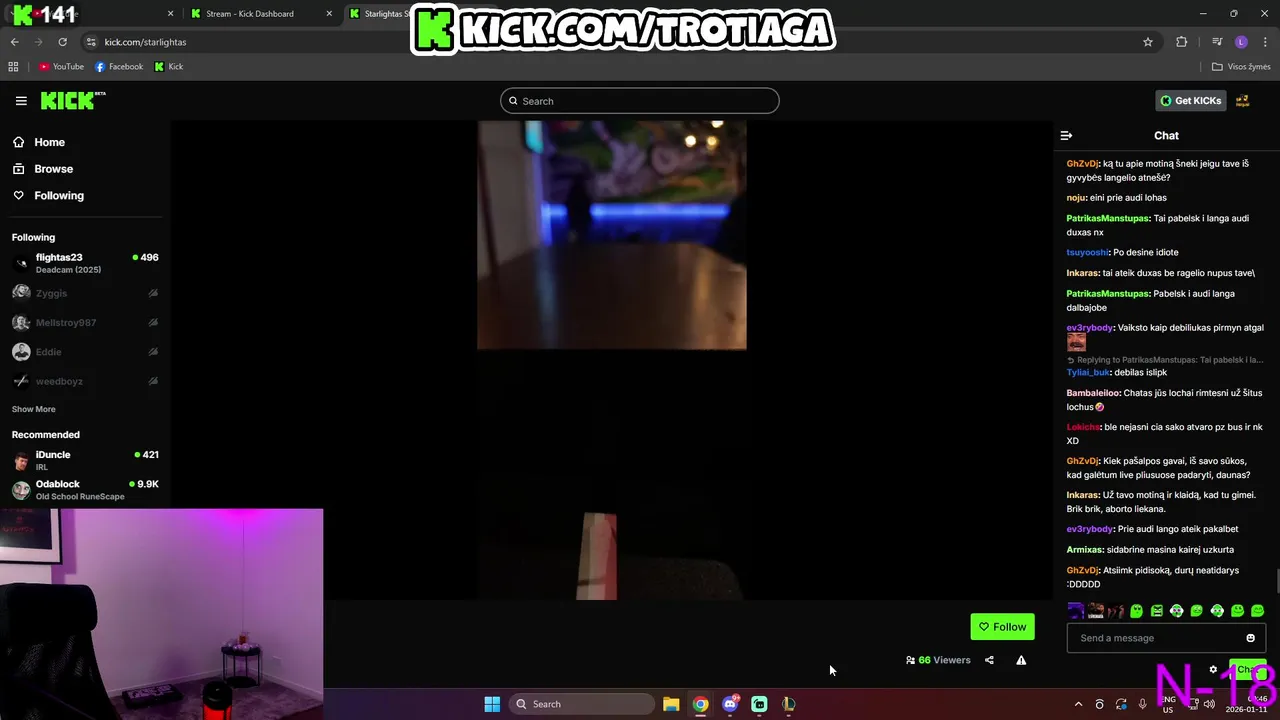The height and width of the screenshot is (720, 1280).
Task: Open the Windows Start button
Action: click(x=492, y=704)
